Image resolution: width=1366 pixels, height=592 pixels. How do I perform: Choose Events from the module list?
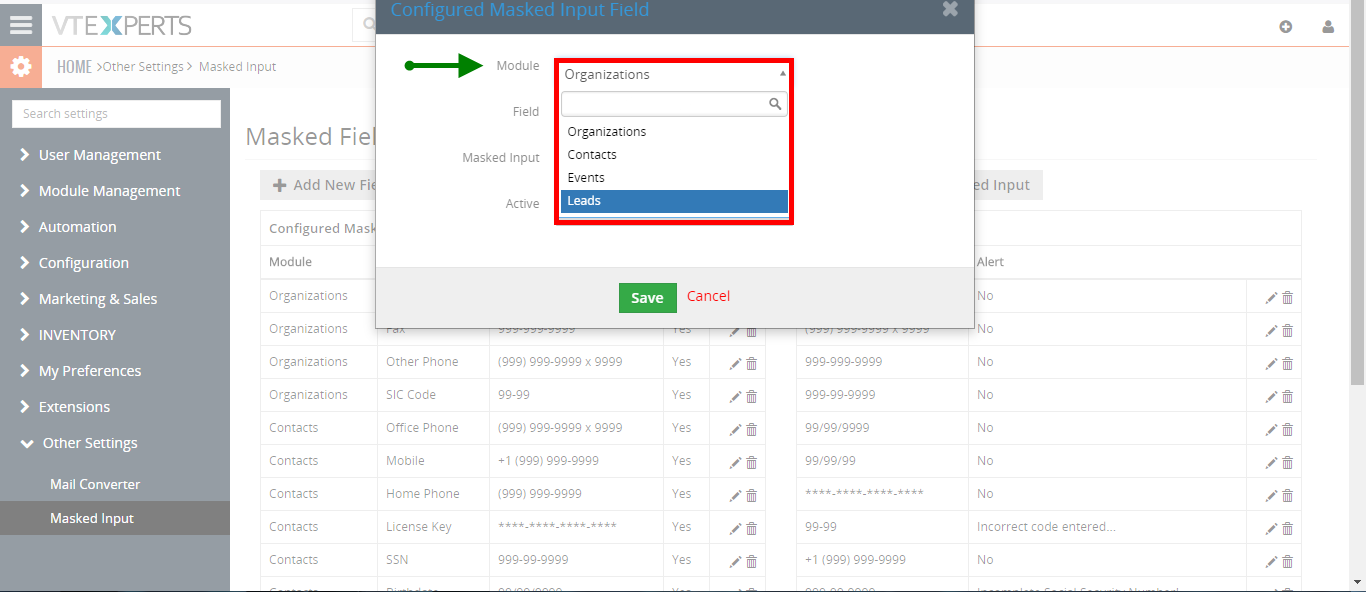pyautogui.click(x=674, y=178)
